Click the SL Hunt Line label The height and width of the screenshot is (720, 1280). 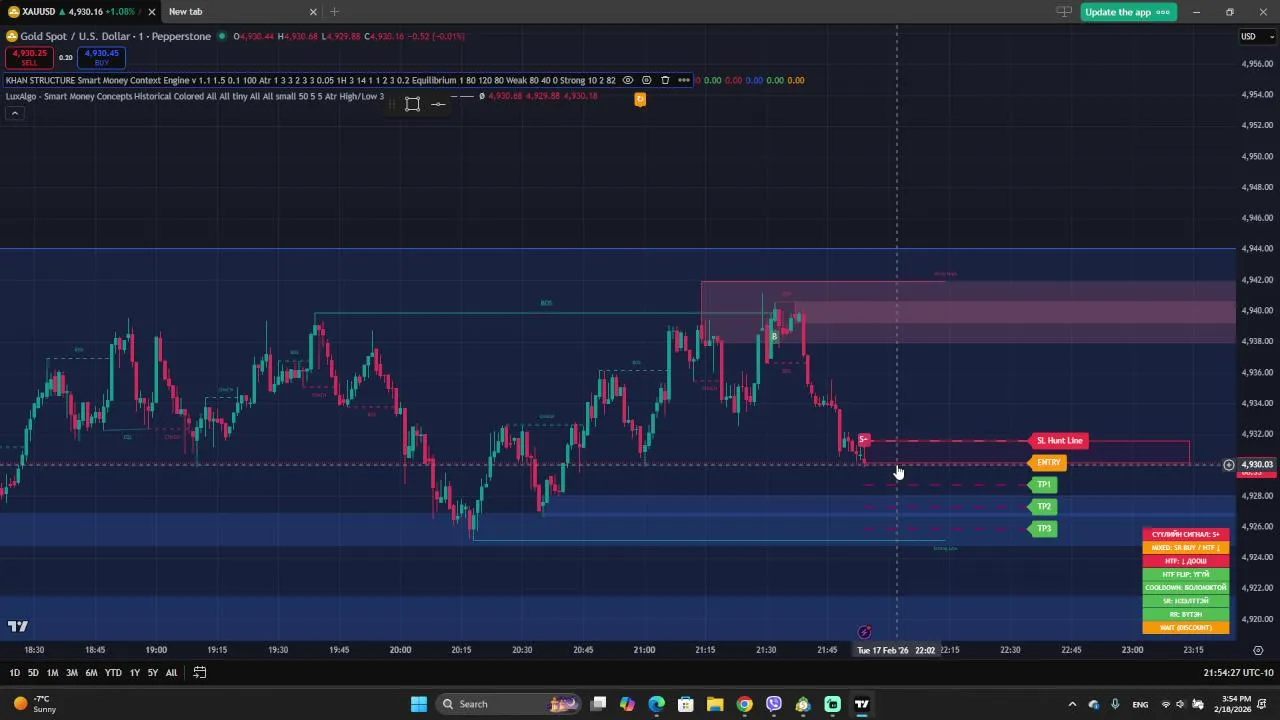click(1059, 441)
